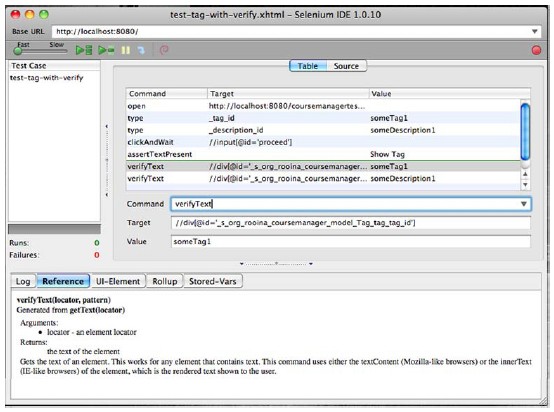Click the Command column header

tap(166, 94)
